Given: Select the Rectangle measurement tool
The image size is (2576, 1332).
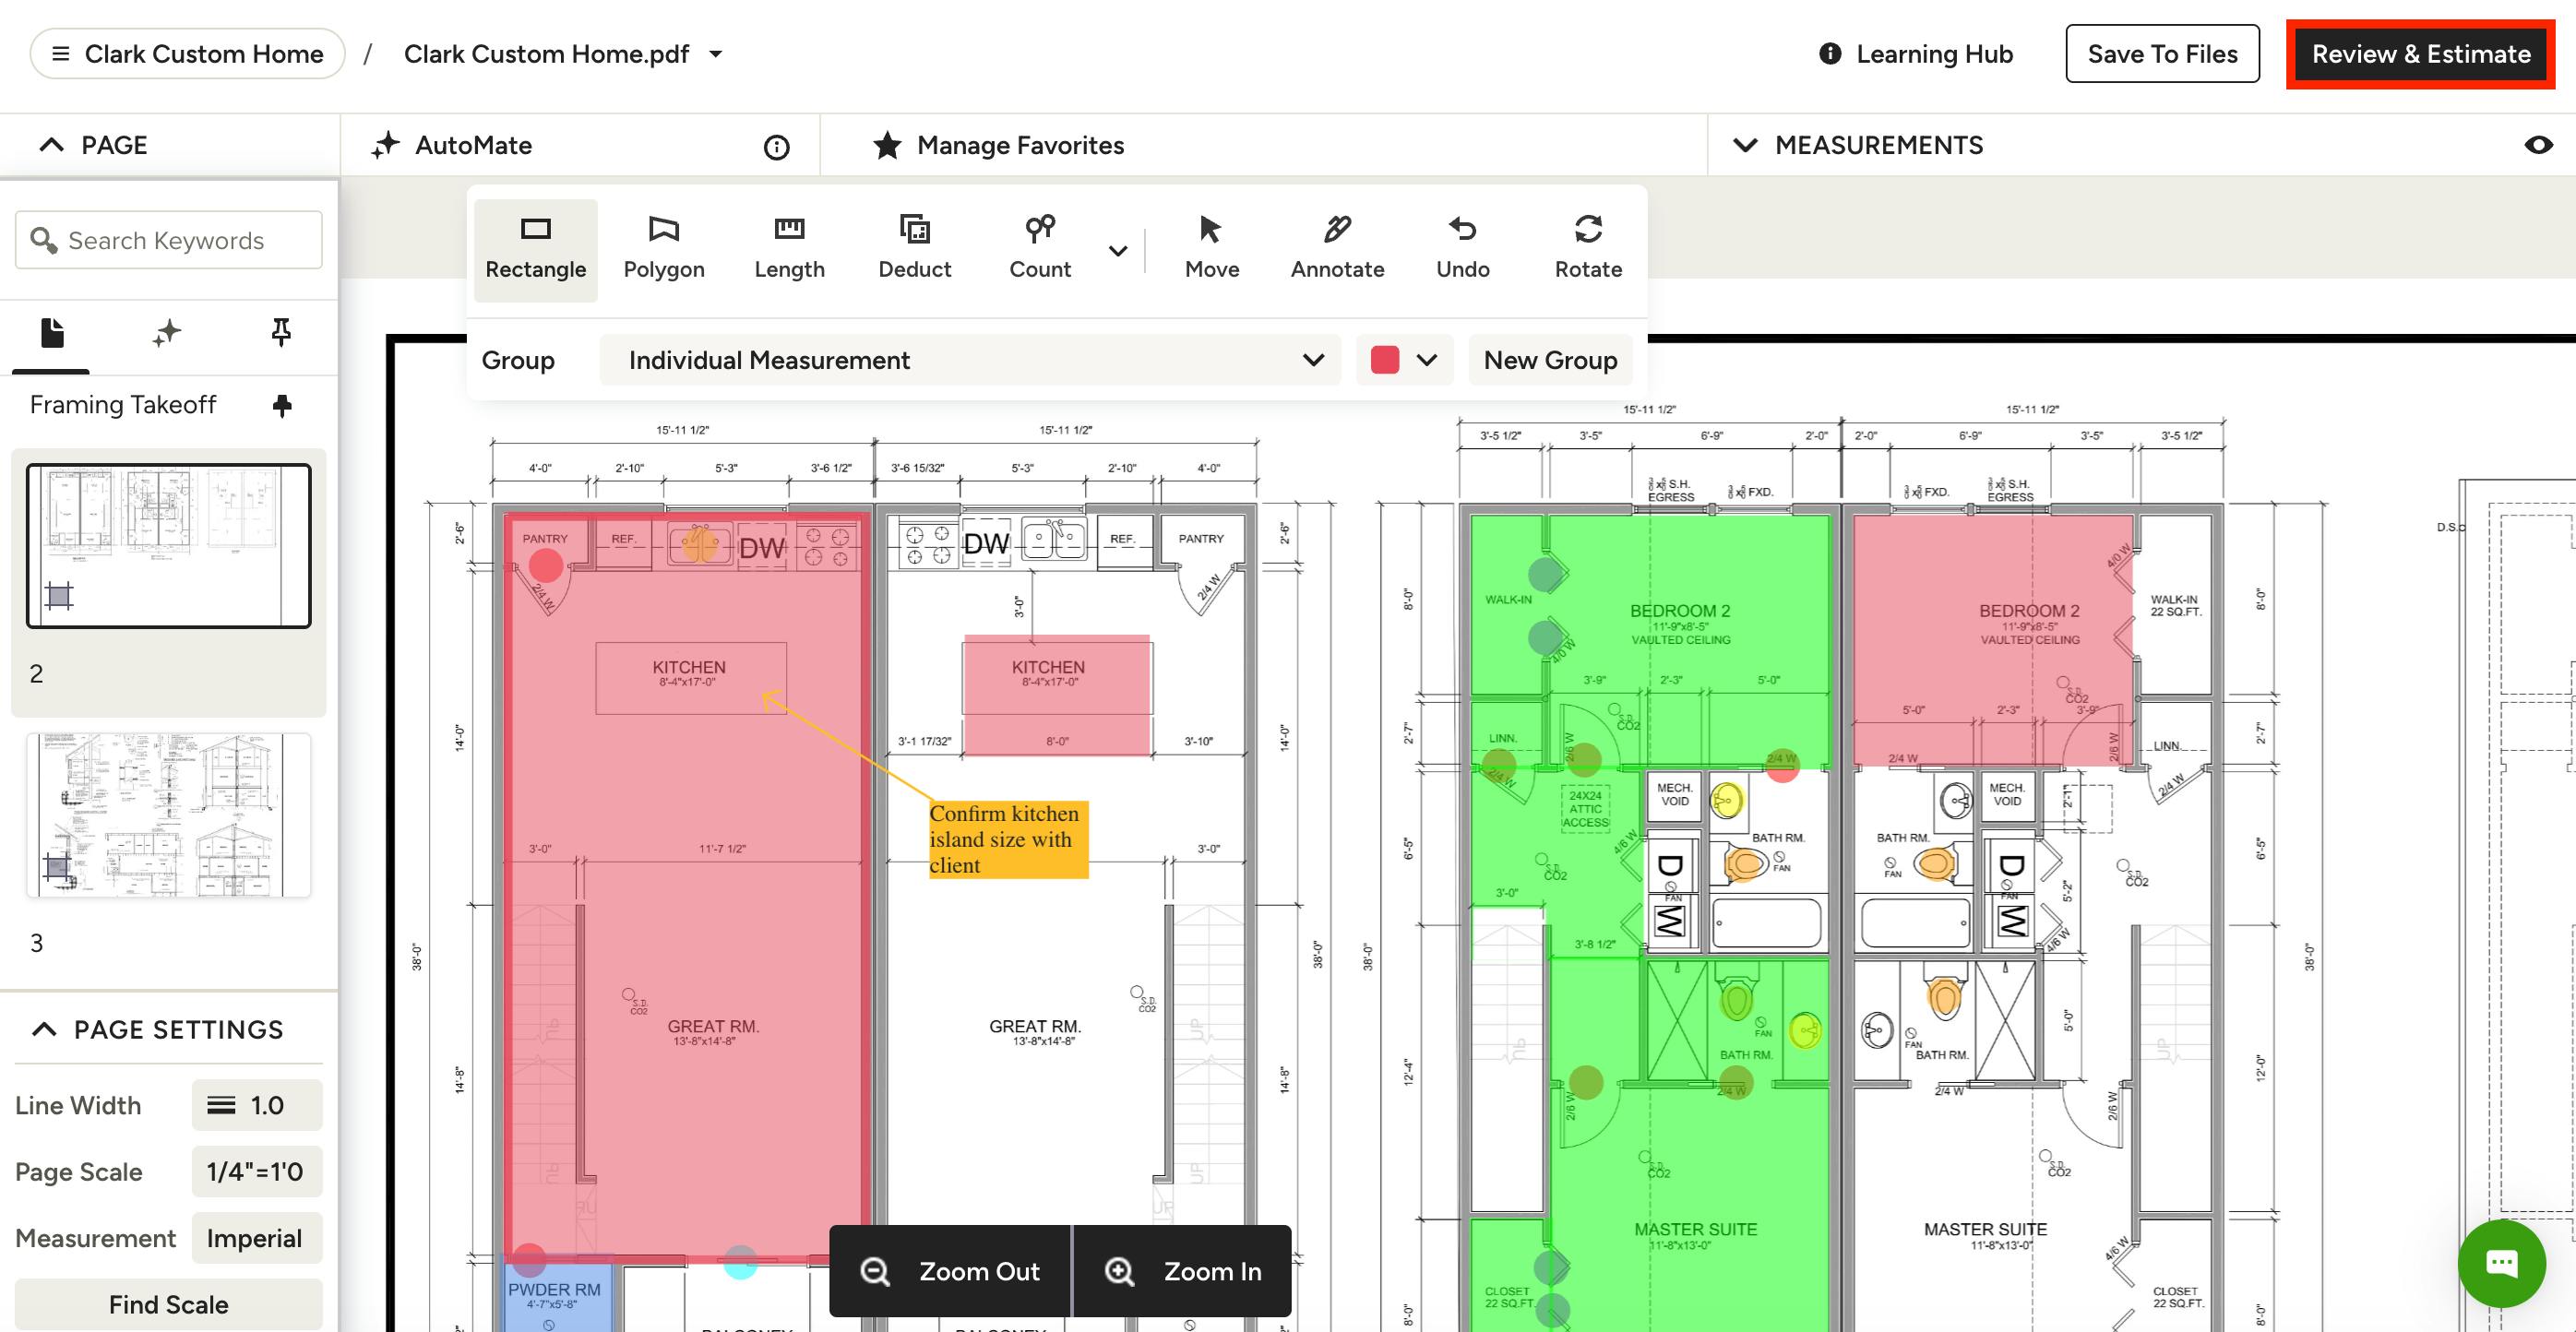Looking at the screenshot, I should [x=535, y=248].
